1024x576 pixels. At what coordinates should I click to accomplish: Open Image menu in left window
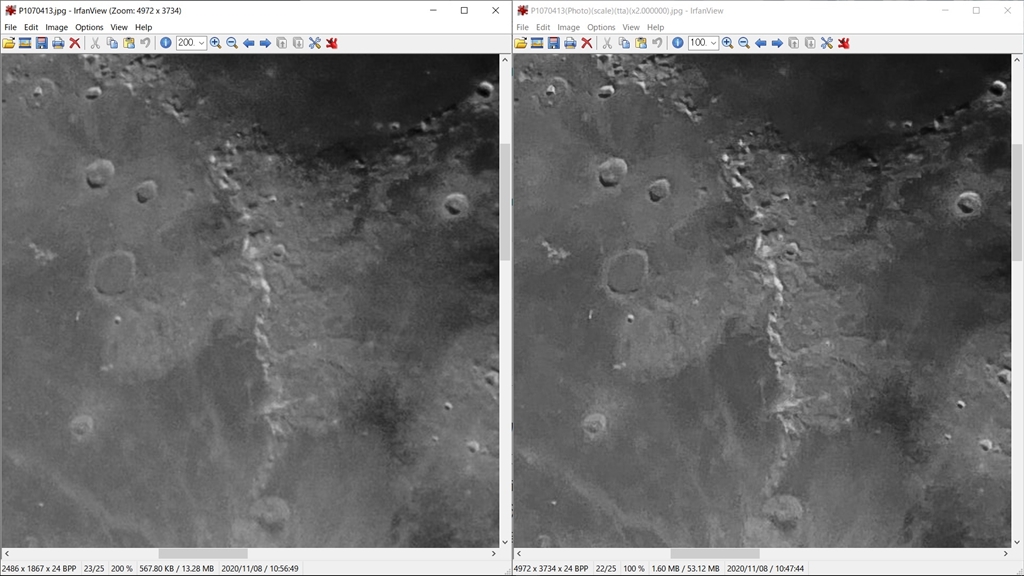[x=56, y=27]
